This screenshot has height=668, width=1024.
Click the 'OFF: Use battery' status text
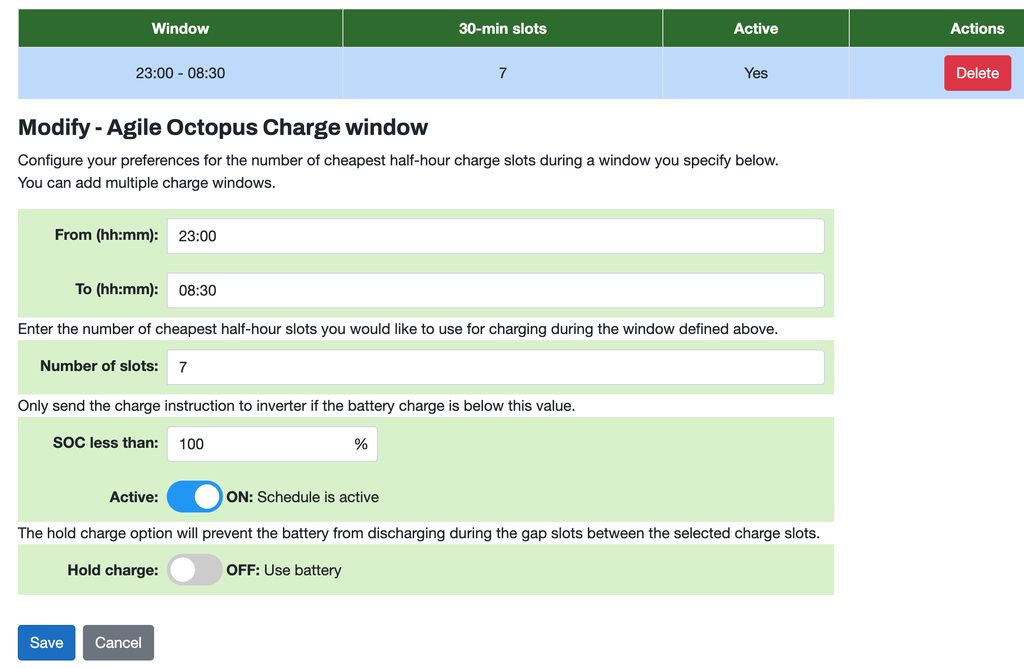(284, 570)
